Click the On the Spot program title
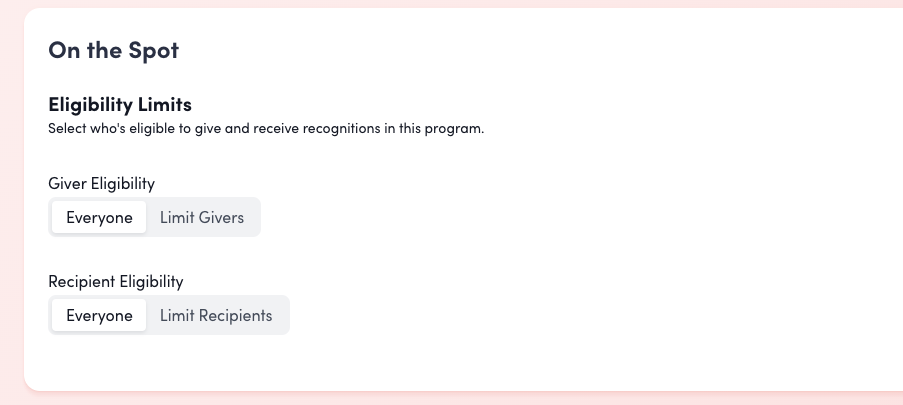This screenshot has width=903, height=405. coord(113,50)
